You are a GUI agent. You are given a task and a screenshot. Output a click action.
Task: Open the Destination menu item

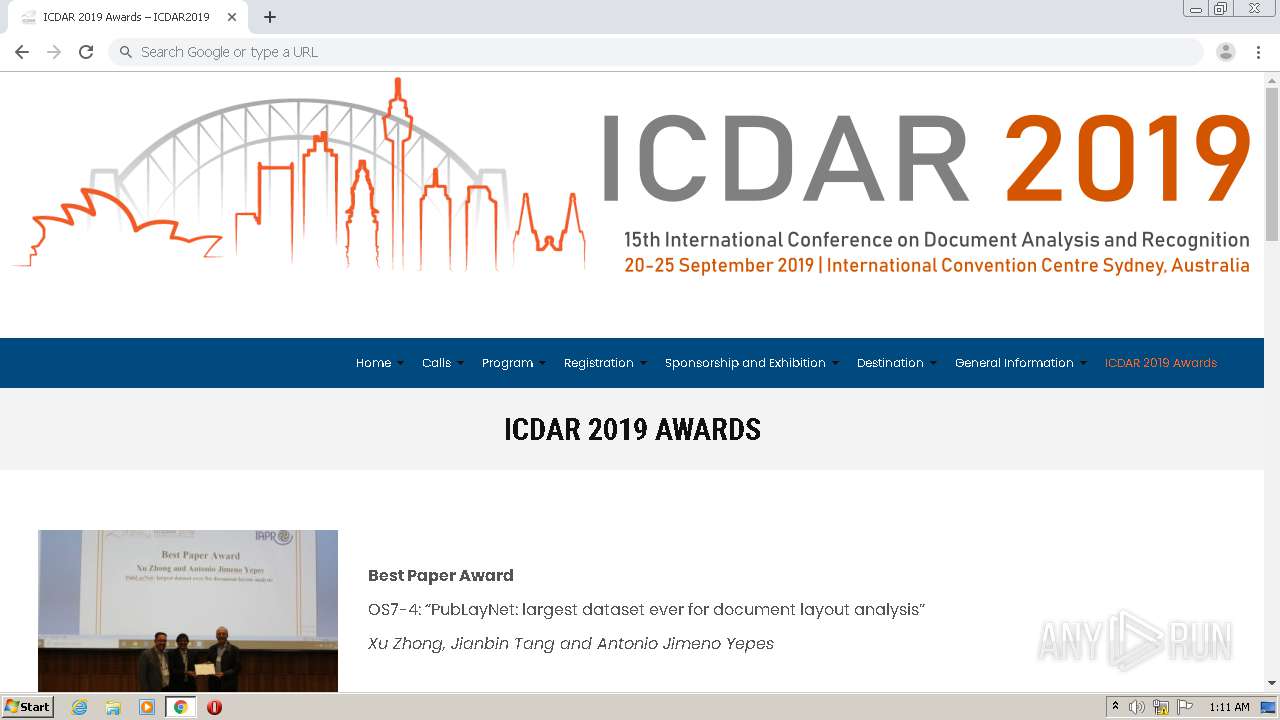coord(890,363)
